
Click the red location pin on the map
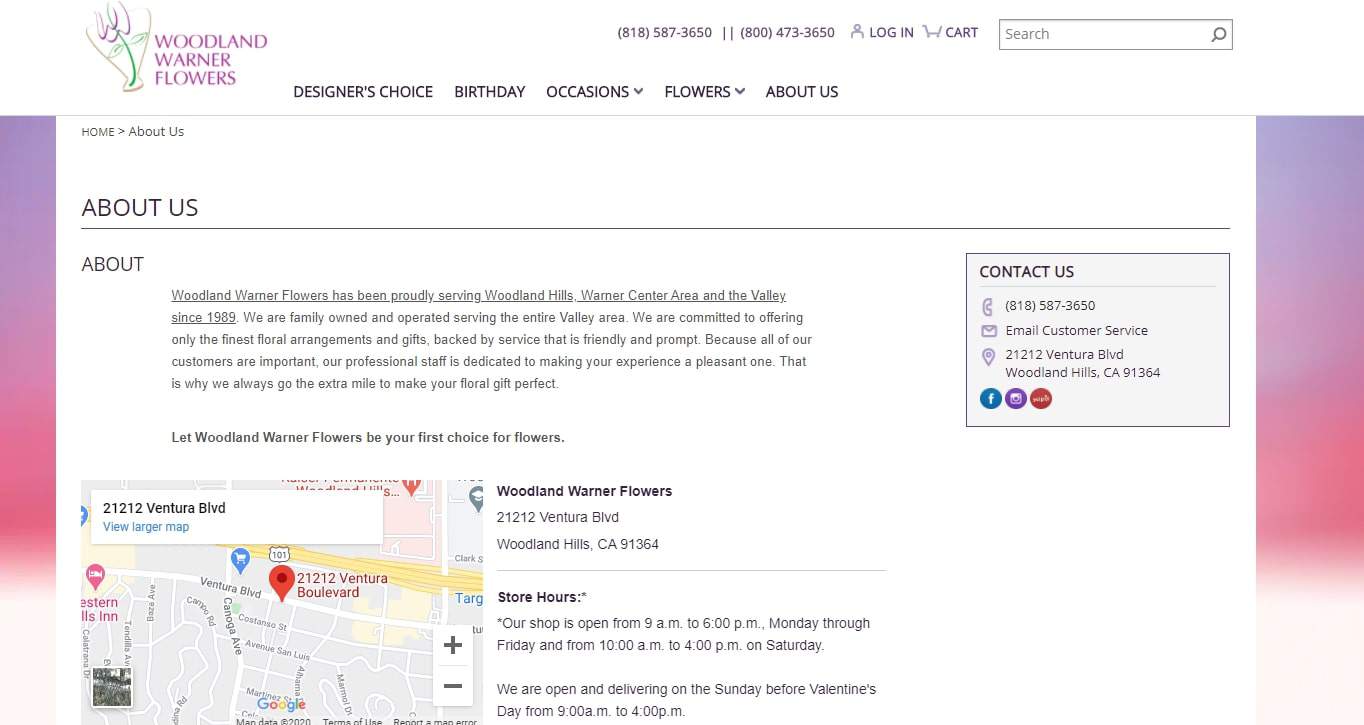(x=282, y=582)
